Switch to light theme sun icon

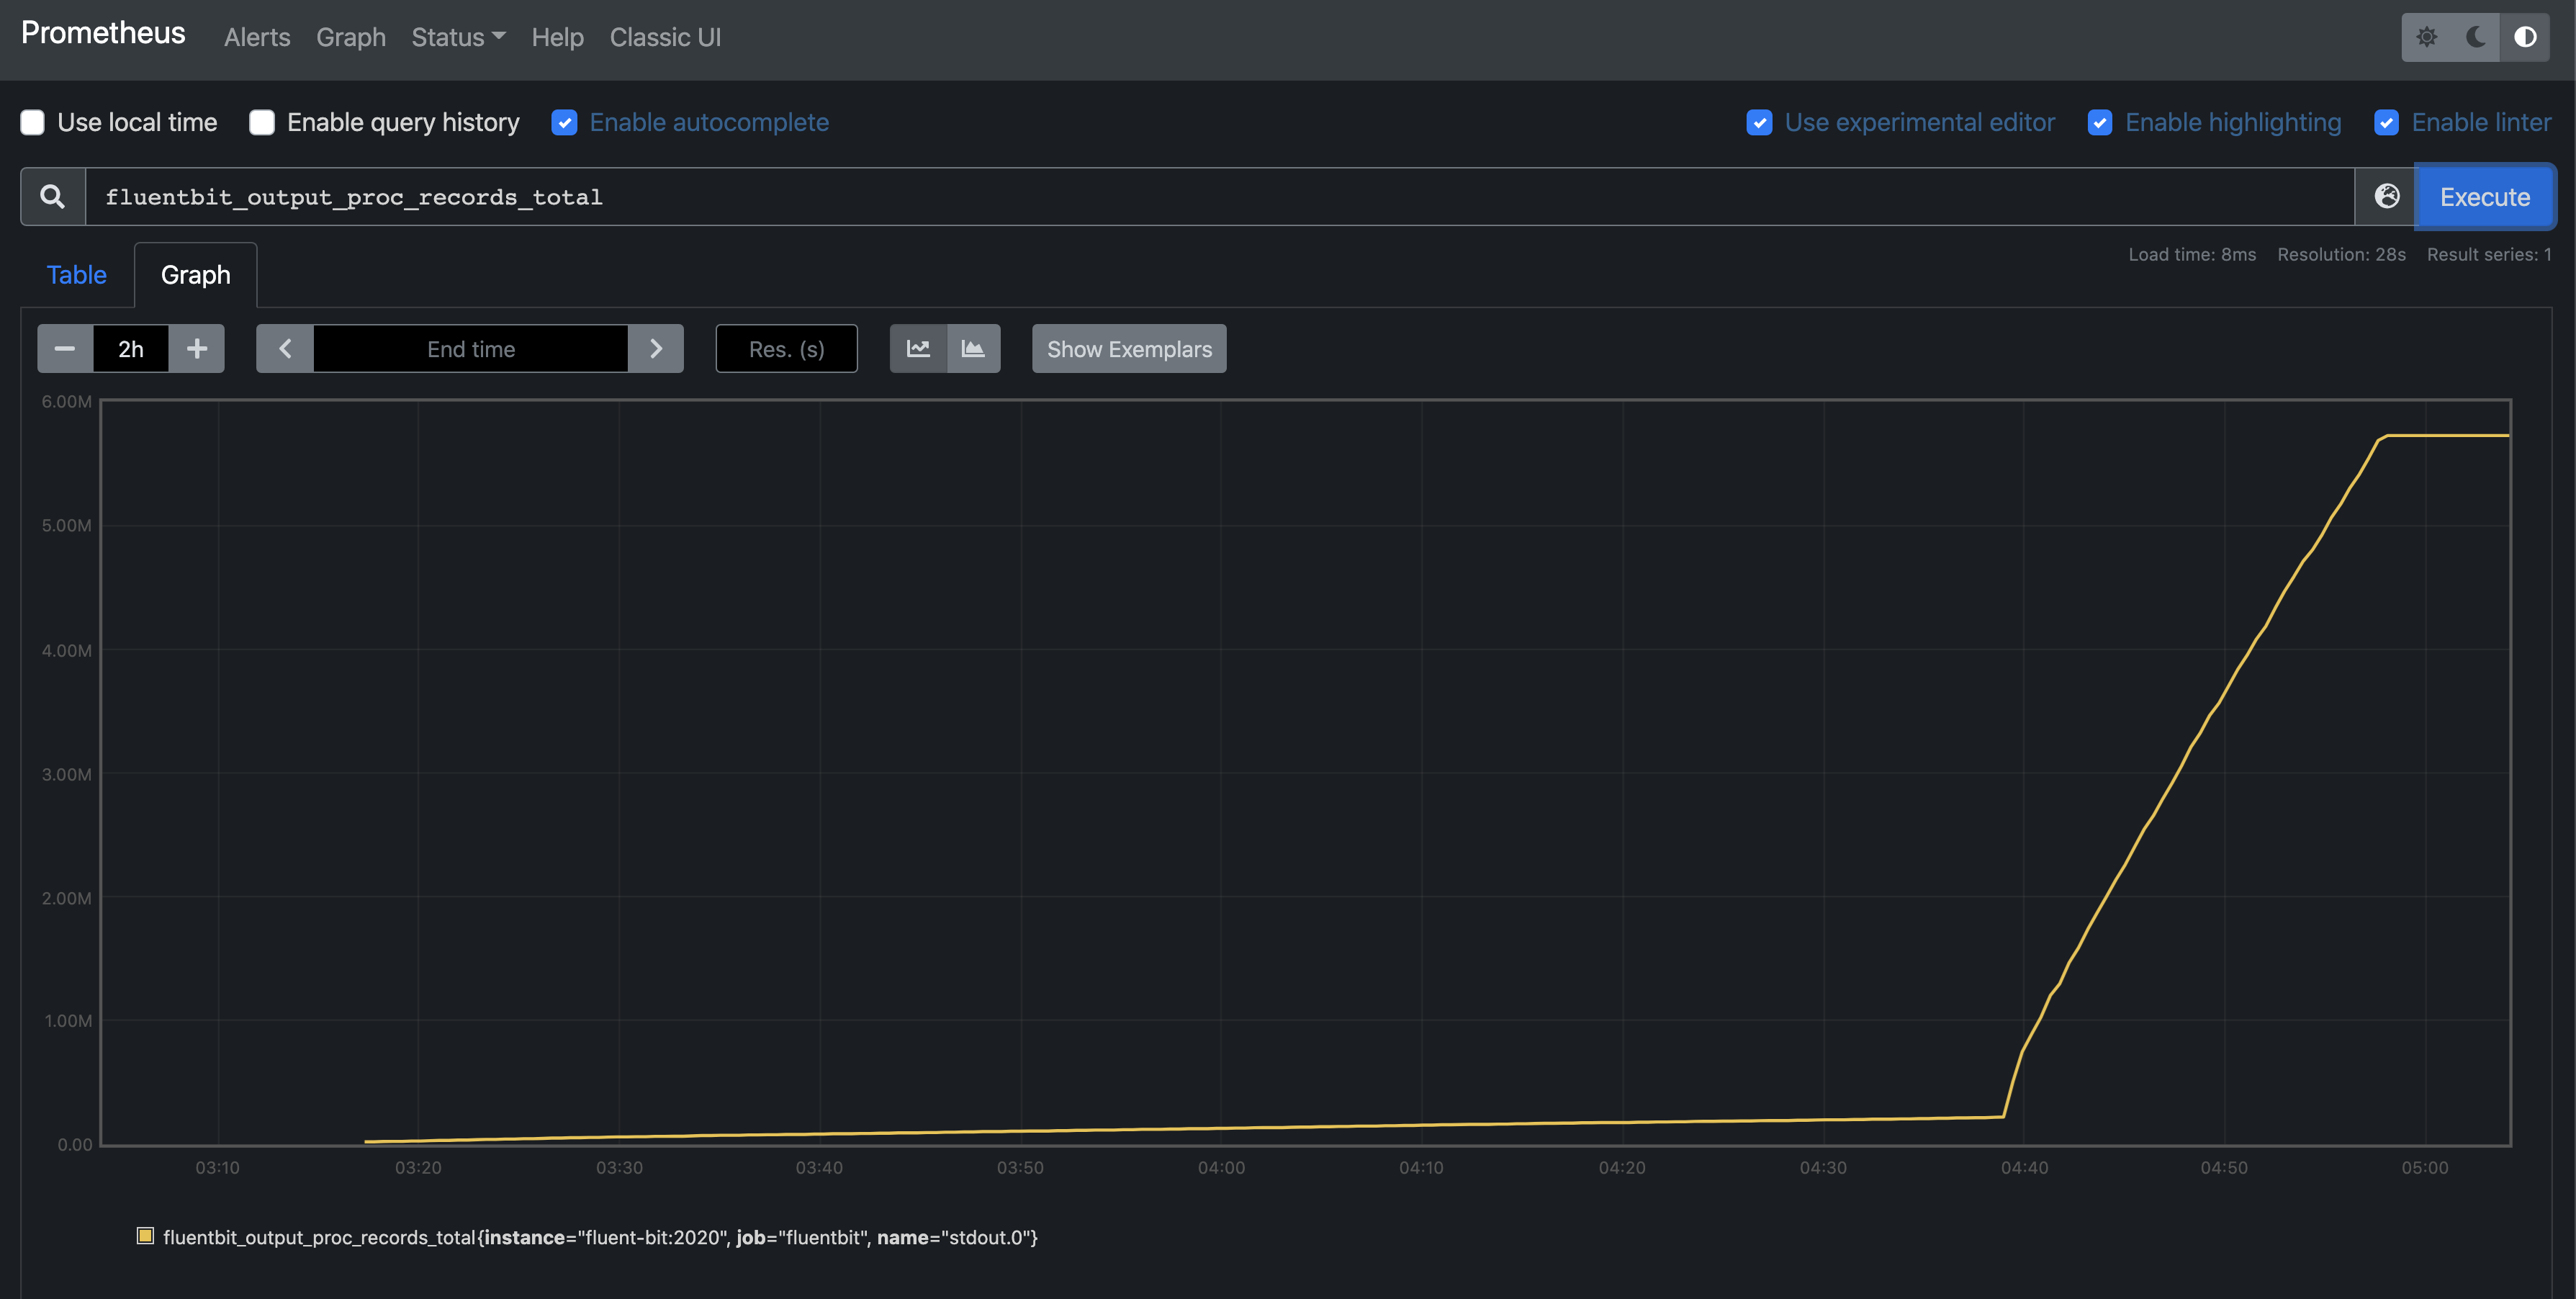[2427, 37]
